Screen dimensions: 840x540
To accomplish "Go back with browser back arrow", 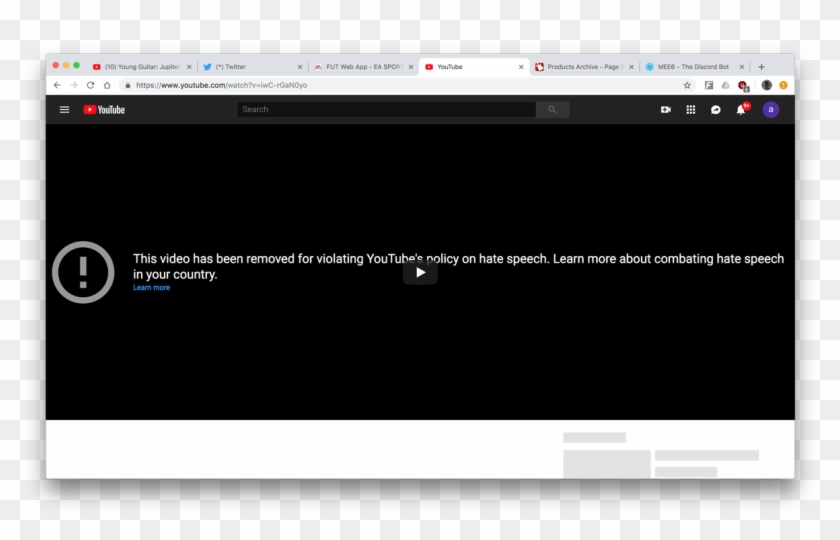I will pyautogui.click(x=57, y=85).
